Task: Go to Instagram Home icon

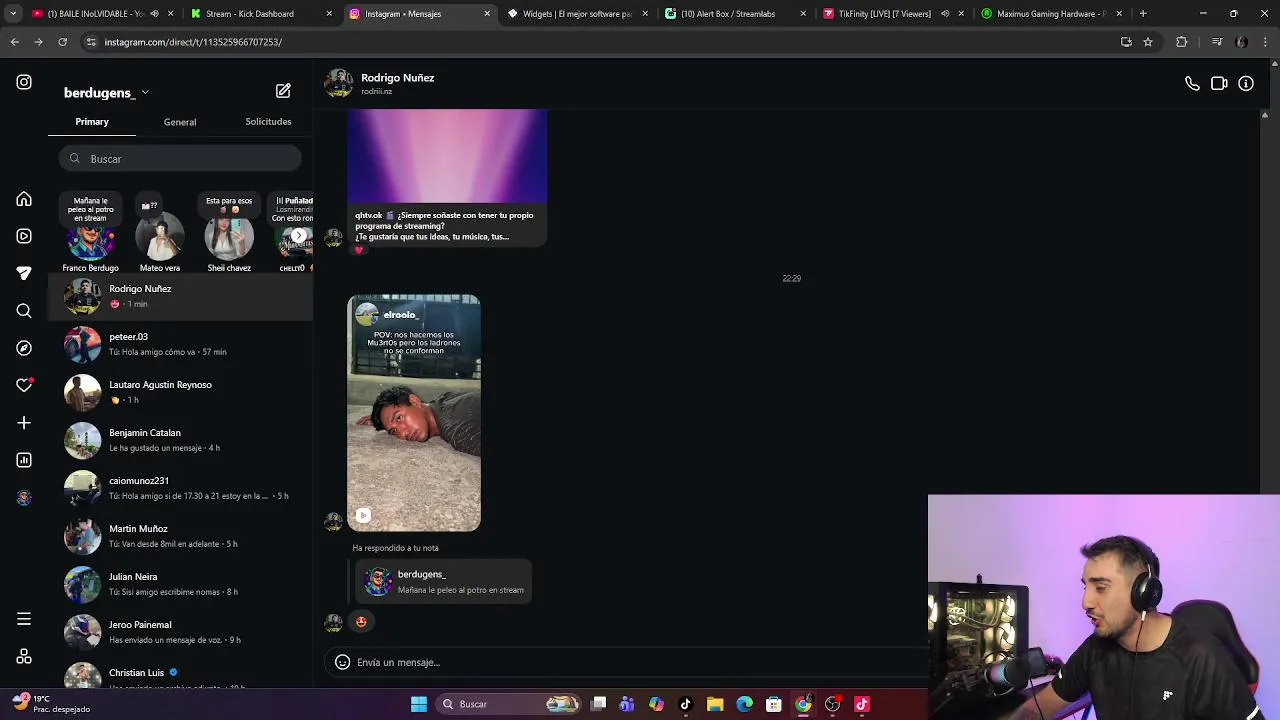Action: 24,199
